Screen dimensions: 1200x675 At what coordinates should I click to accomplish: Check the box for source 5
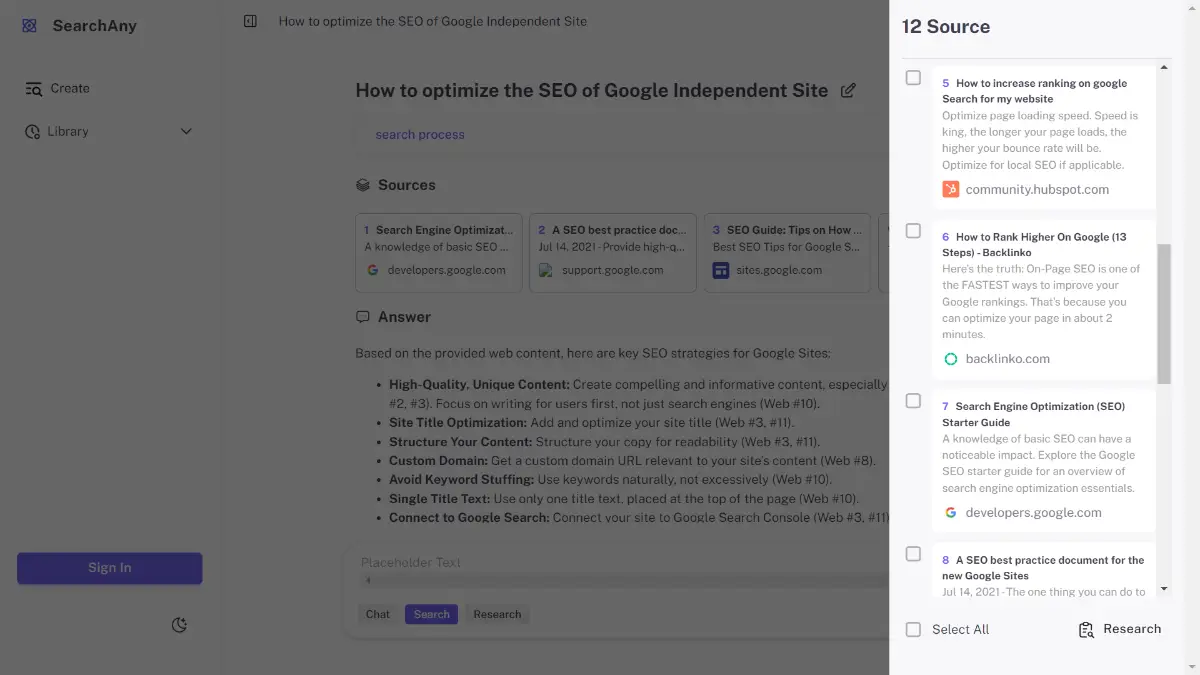(x=913, y=78)
